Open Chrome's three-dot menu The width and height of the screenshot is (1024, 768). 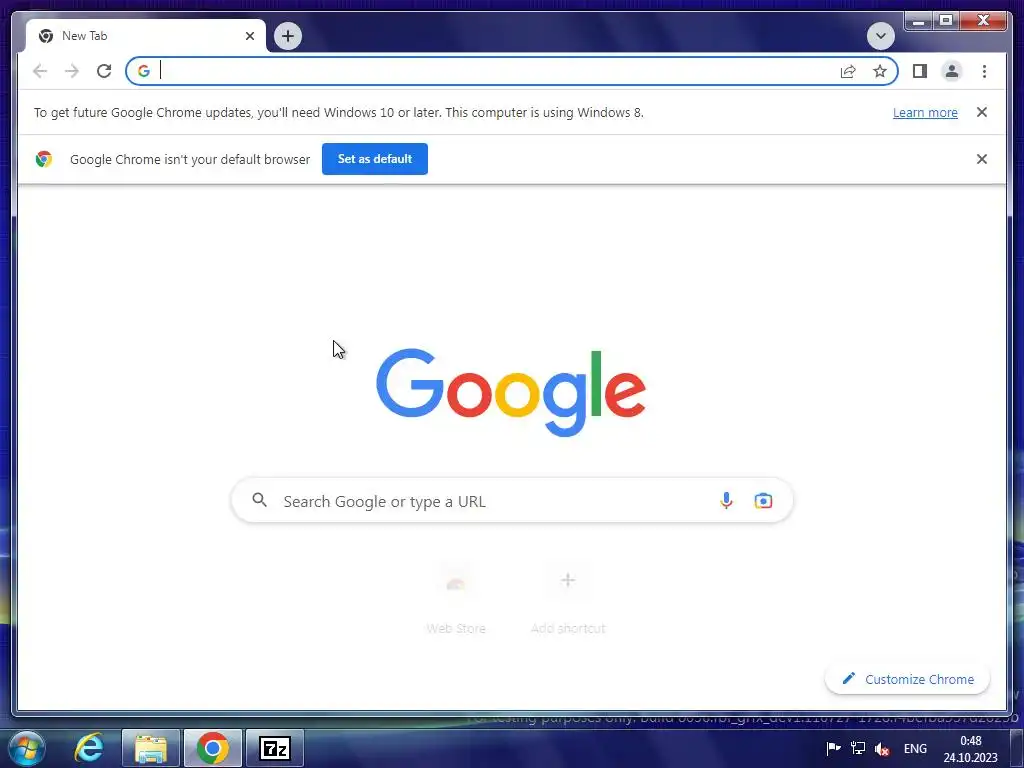(984, 71)
